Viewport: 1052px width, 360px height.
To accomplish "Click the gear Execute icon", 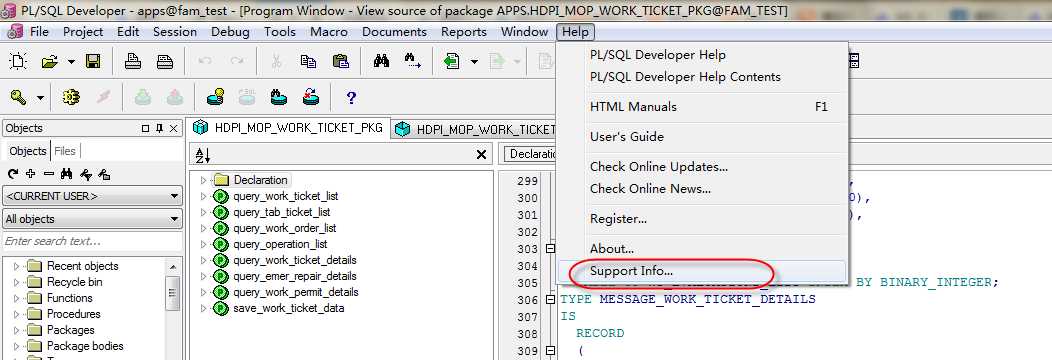I will point(70,97).
